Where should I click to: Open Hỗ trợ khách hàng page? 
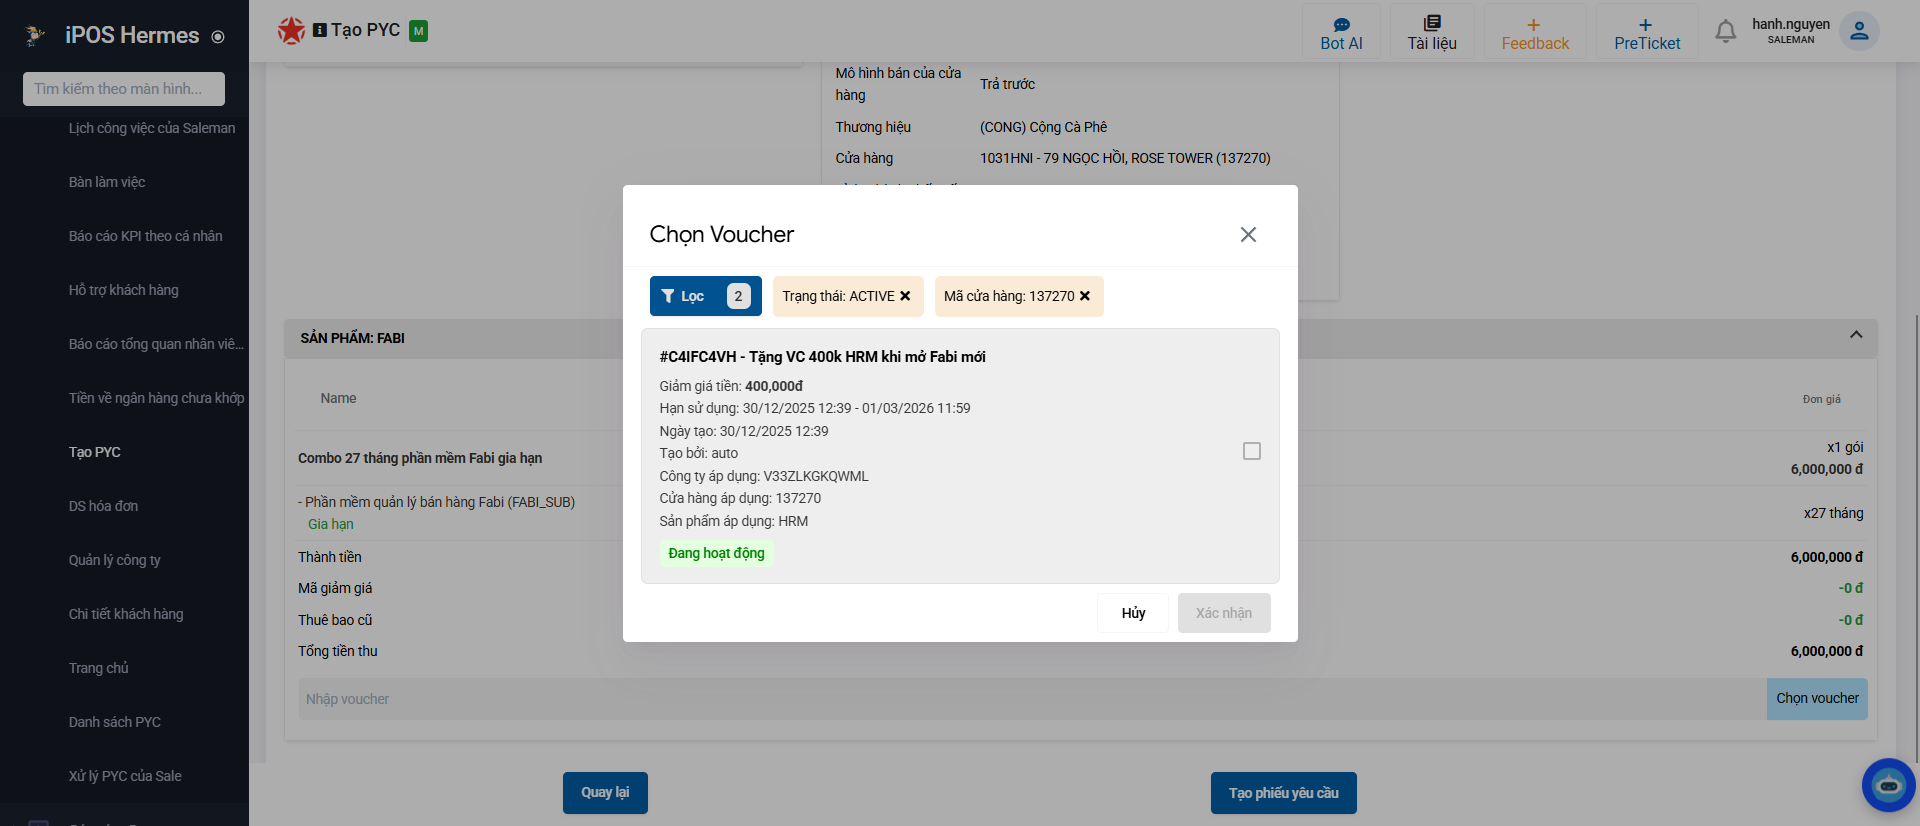point(124,290)
